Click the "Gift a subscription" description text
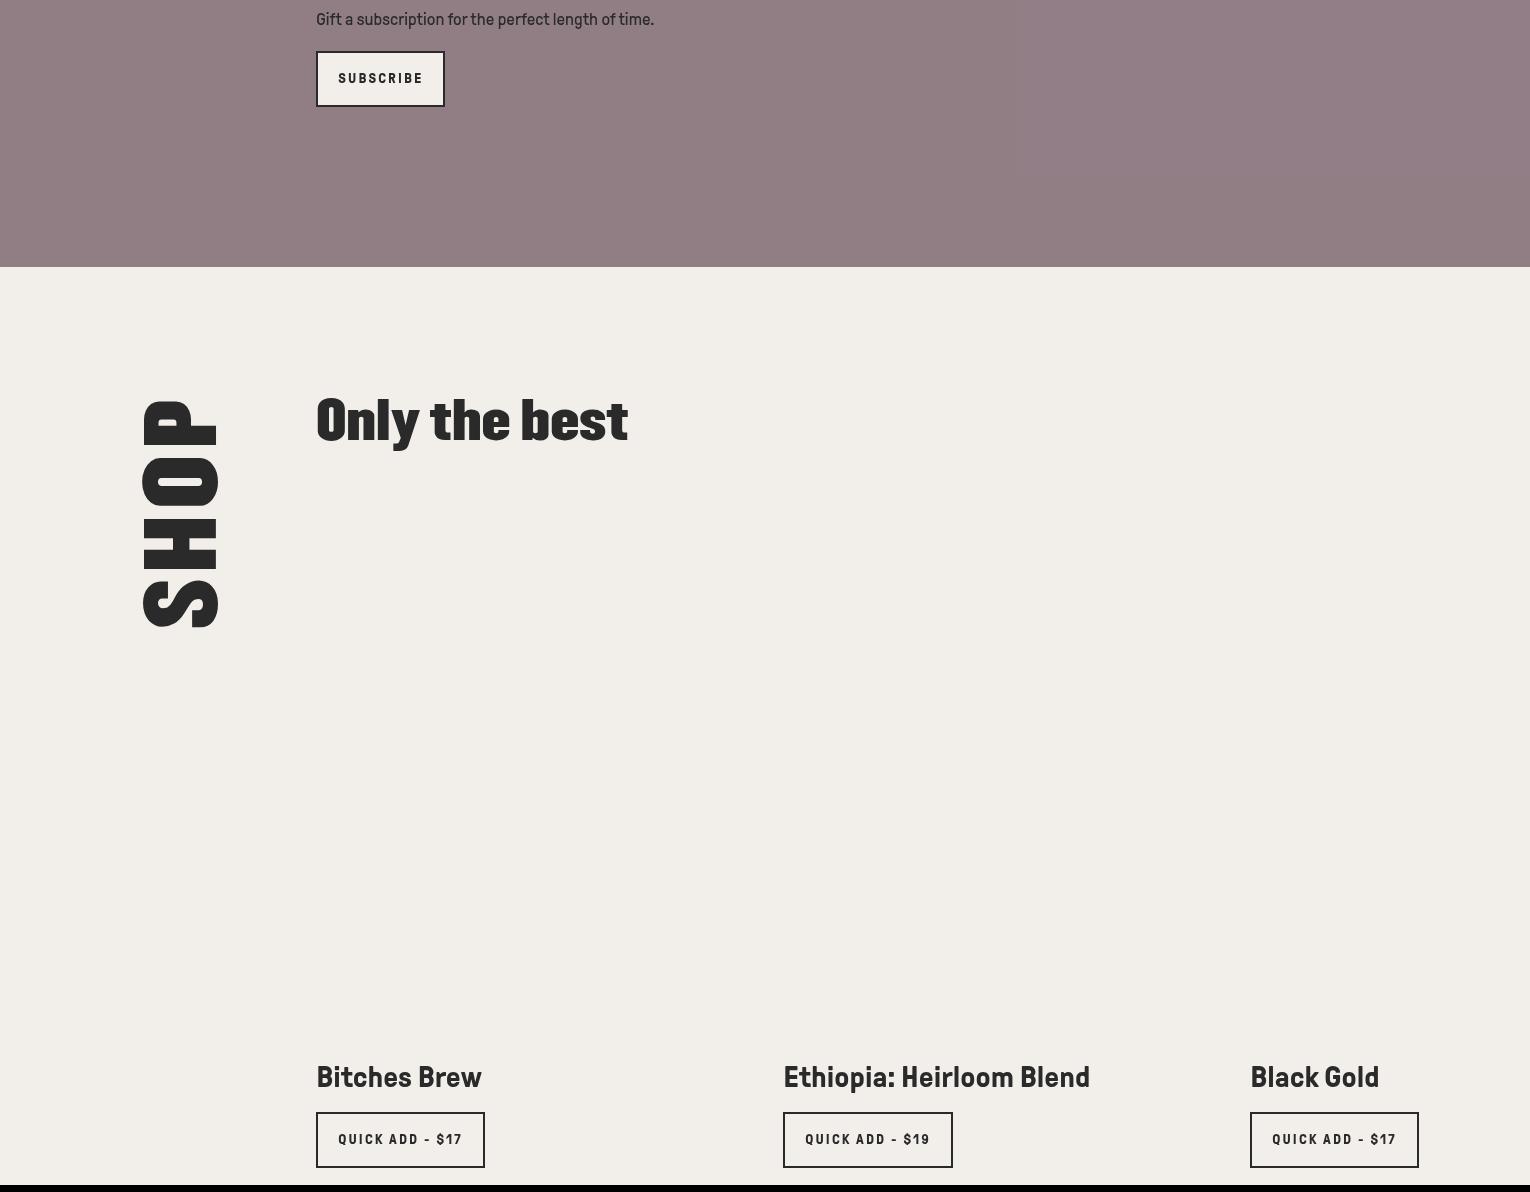 (485, 20)
